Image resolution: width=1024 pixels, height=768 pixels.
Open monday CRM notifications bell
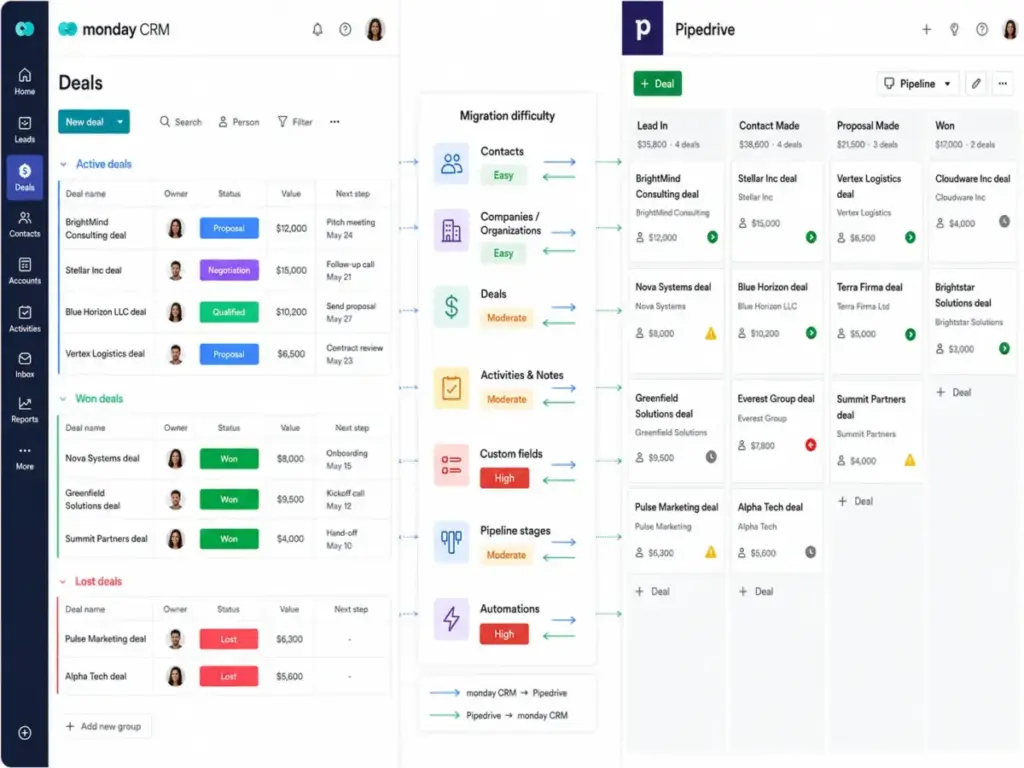[x=317, y=29]
